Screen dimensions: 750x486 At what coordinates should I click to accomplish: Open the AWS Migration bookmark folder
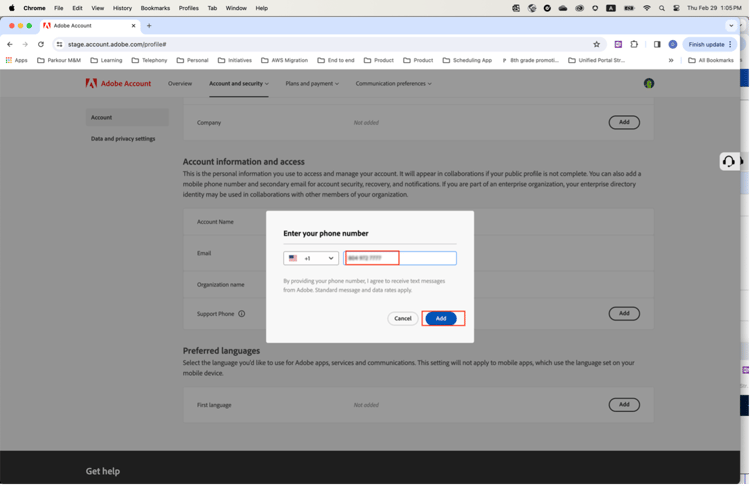(284, 61)
